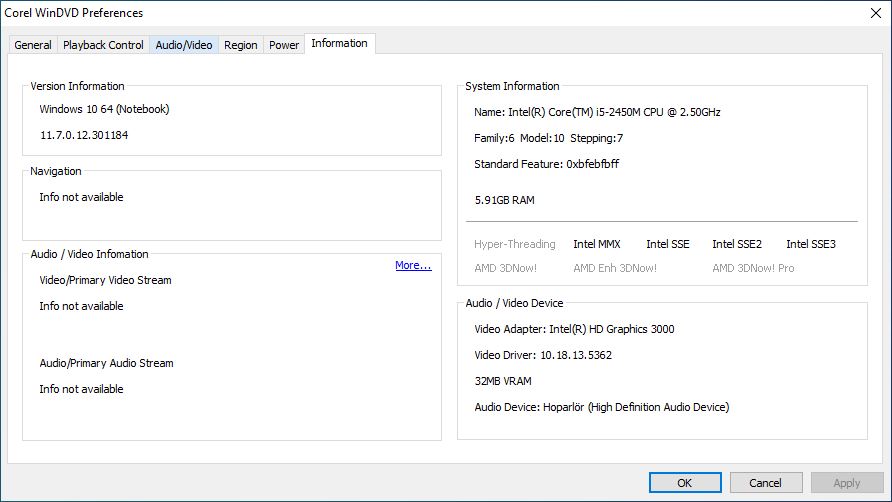Click the Corel WinDVD Preferences title
The height and width of the screenshot is (502, 892).
coord(74,13)
